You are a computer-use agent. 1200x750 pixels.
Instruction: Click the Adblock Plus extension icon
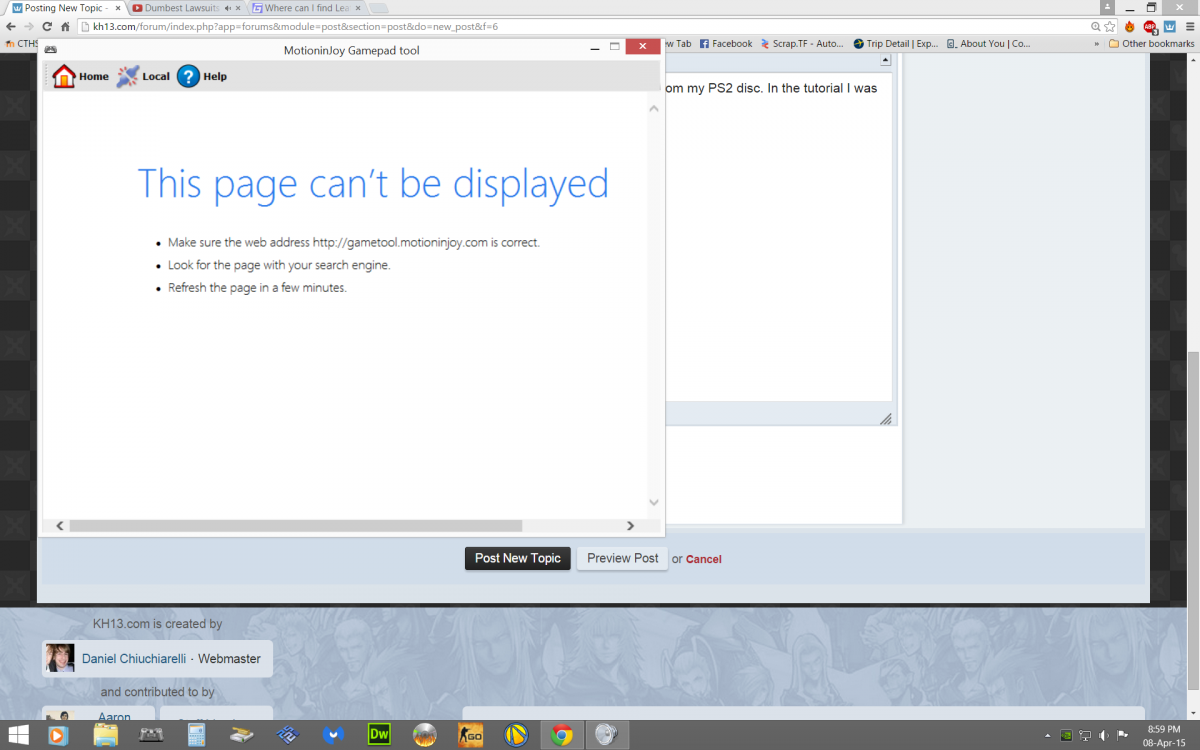point(1150,26)
